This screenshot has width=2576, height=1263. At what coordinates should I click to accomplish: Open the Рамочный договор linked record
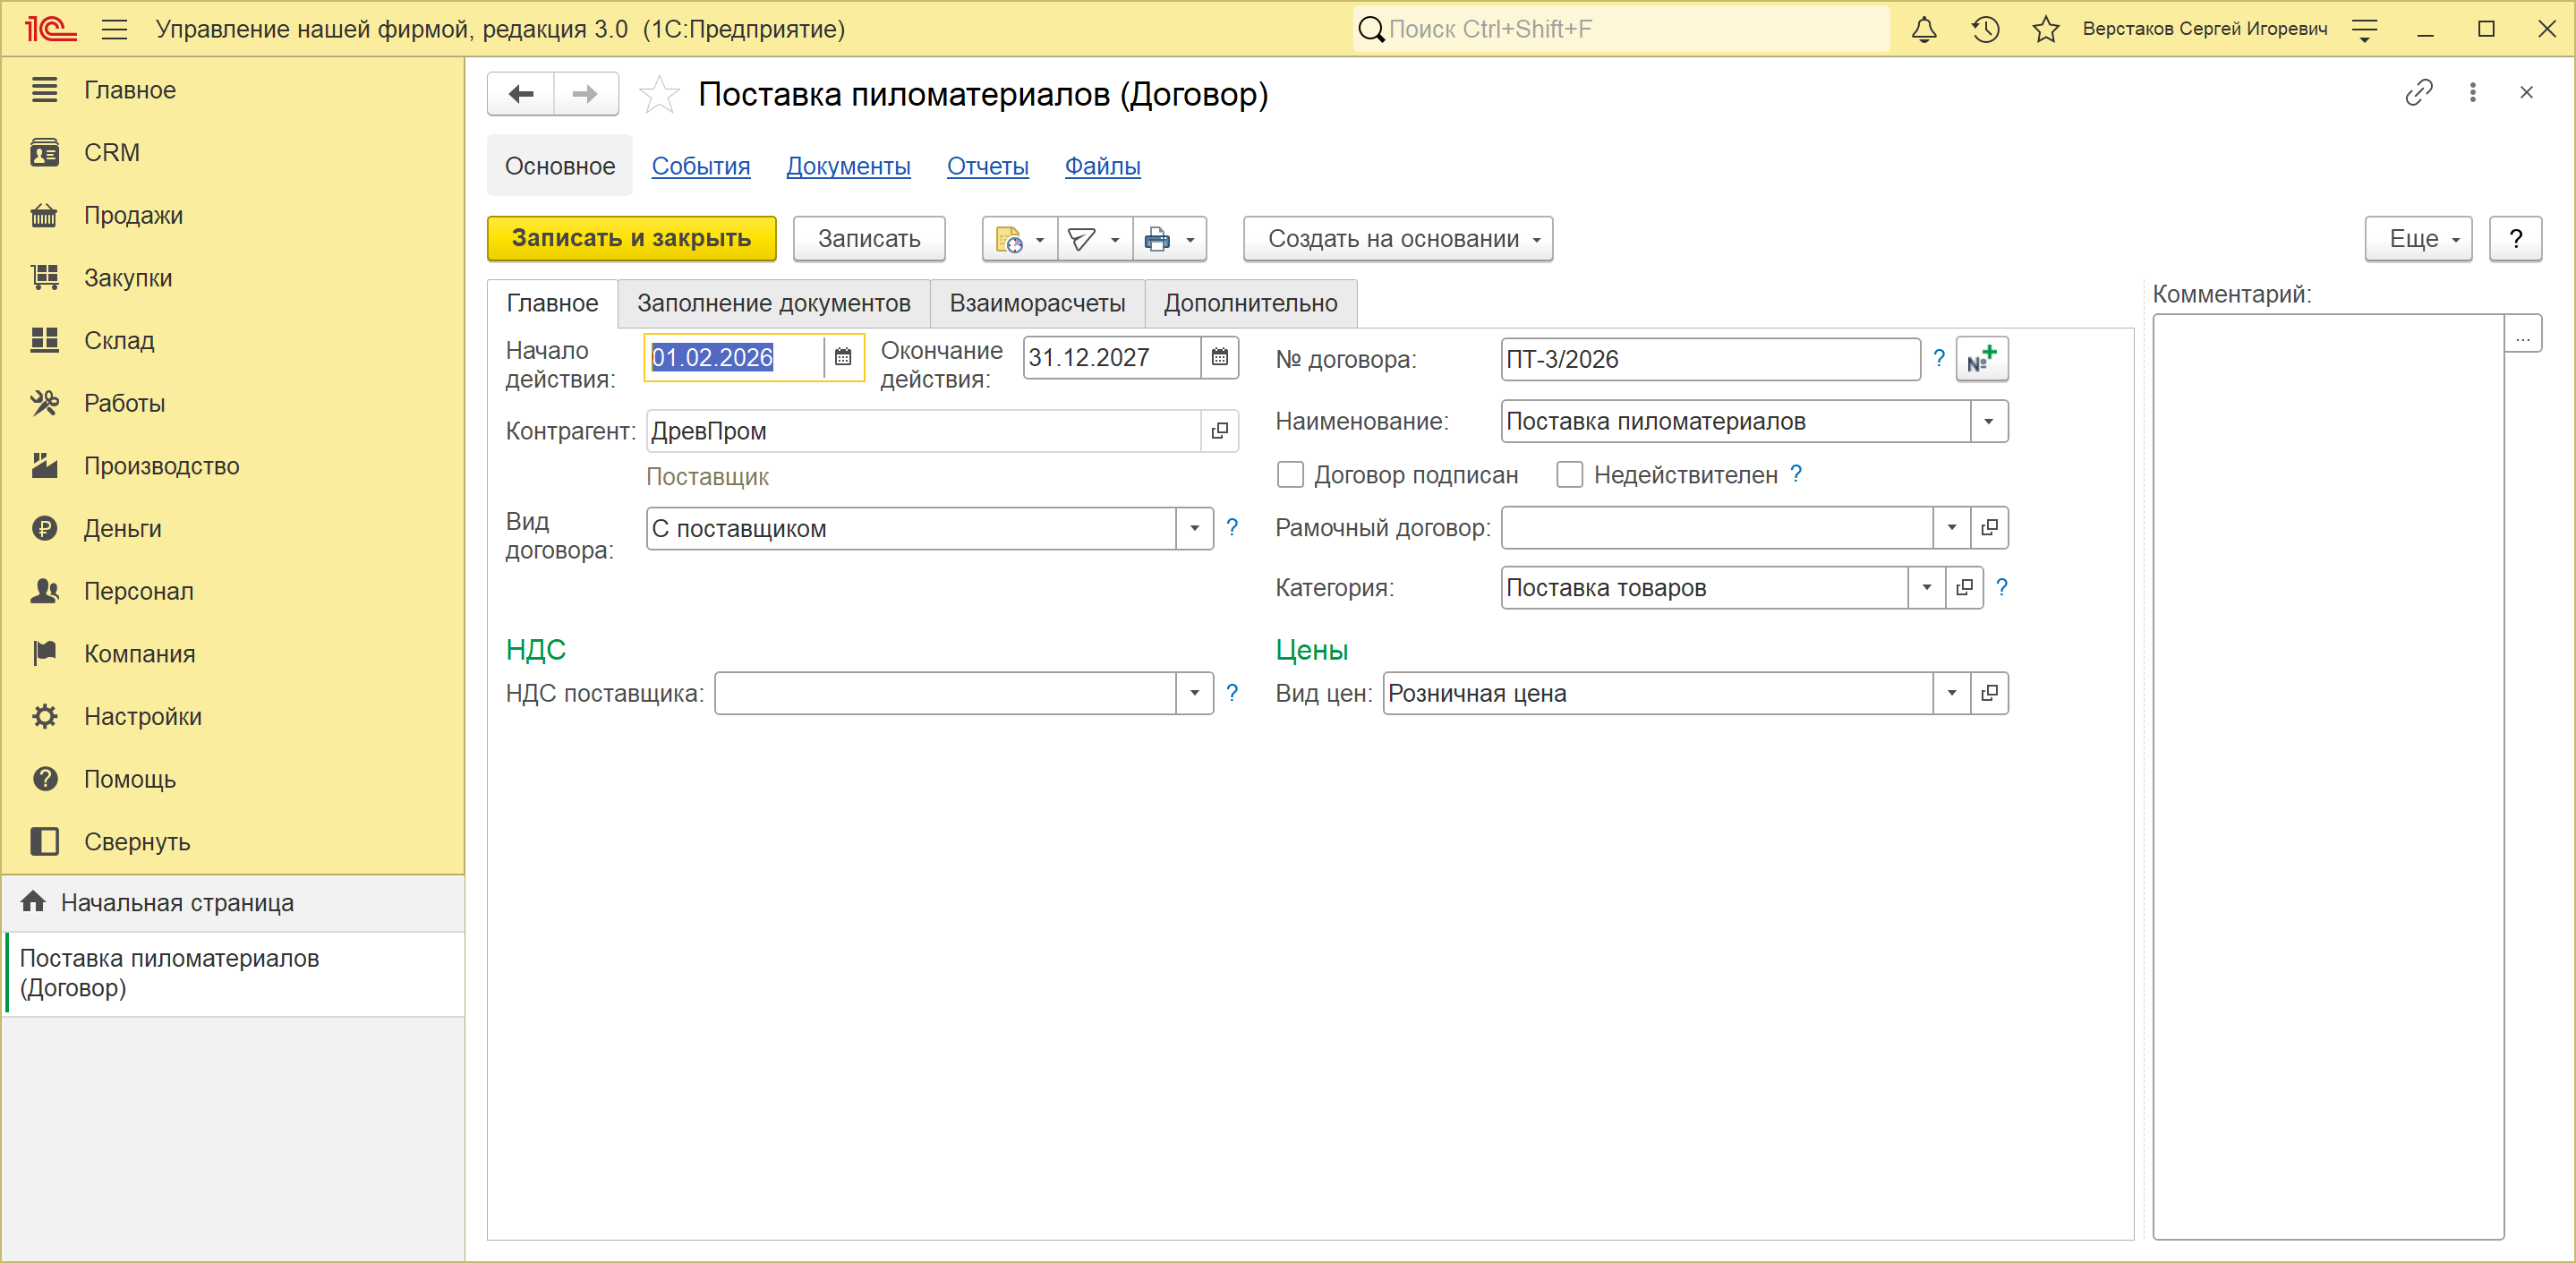pos(1989,527)
